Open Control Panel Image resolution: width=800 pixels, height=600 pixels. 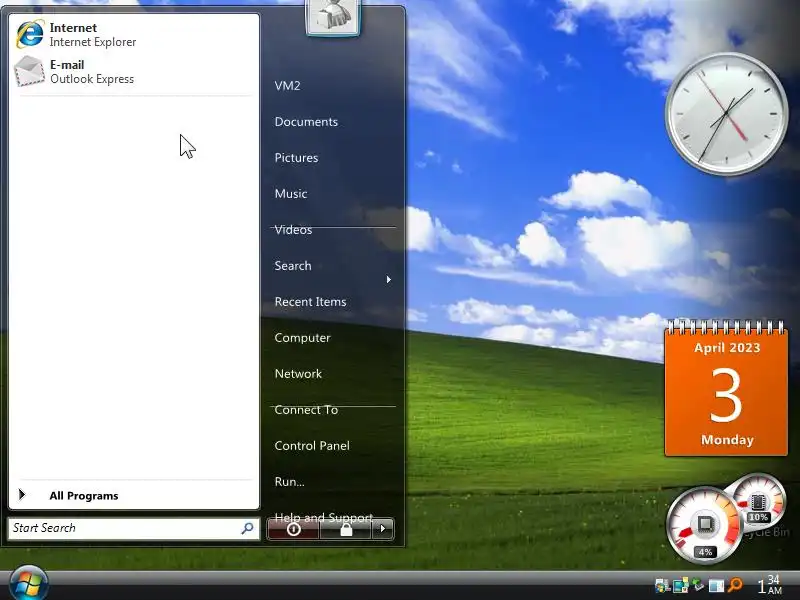(x=312, y=446)
